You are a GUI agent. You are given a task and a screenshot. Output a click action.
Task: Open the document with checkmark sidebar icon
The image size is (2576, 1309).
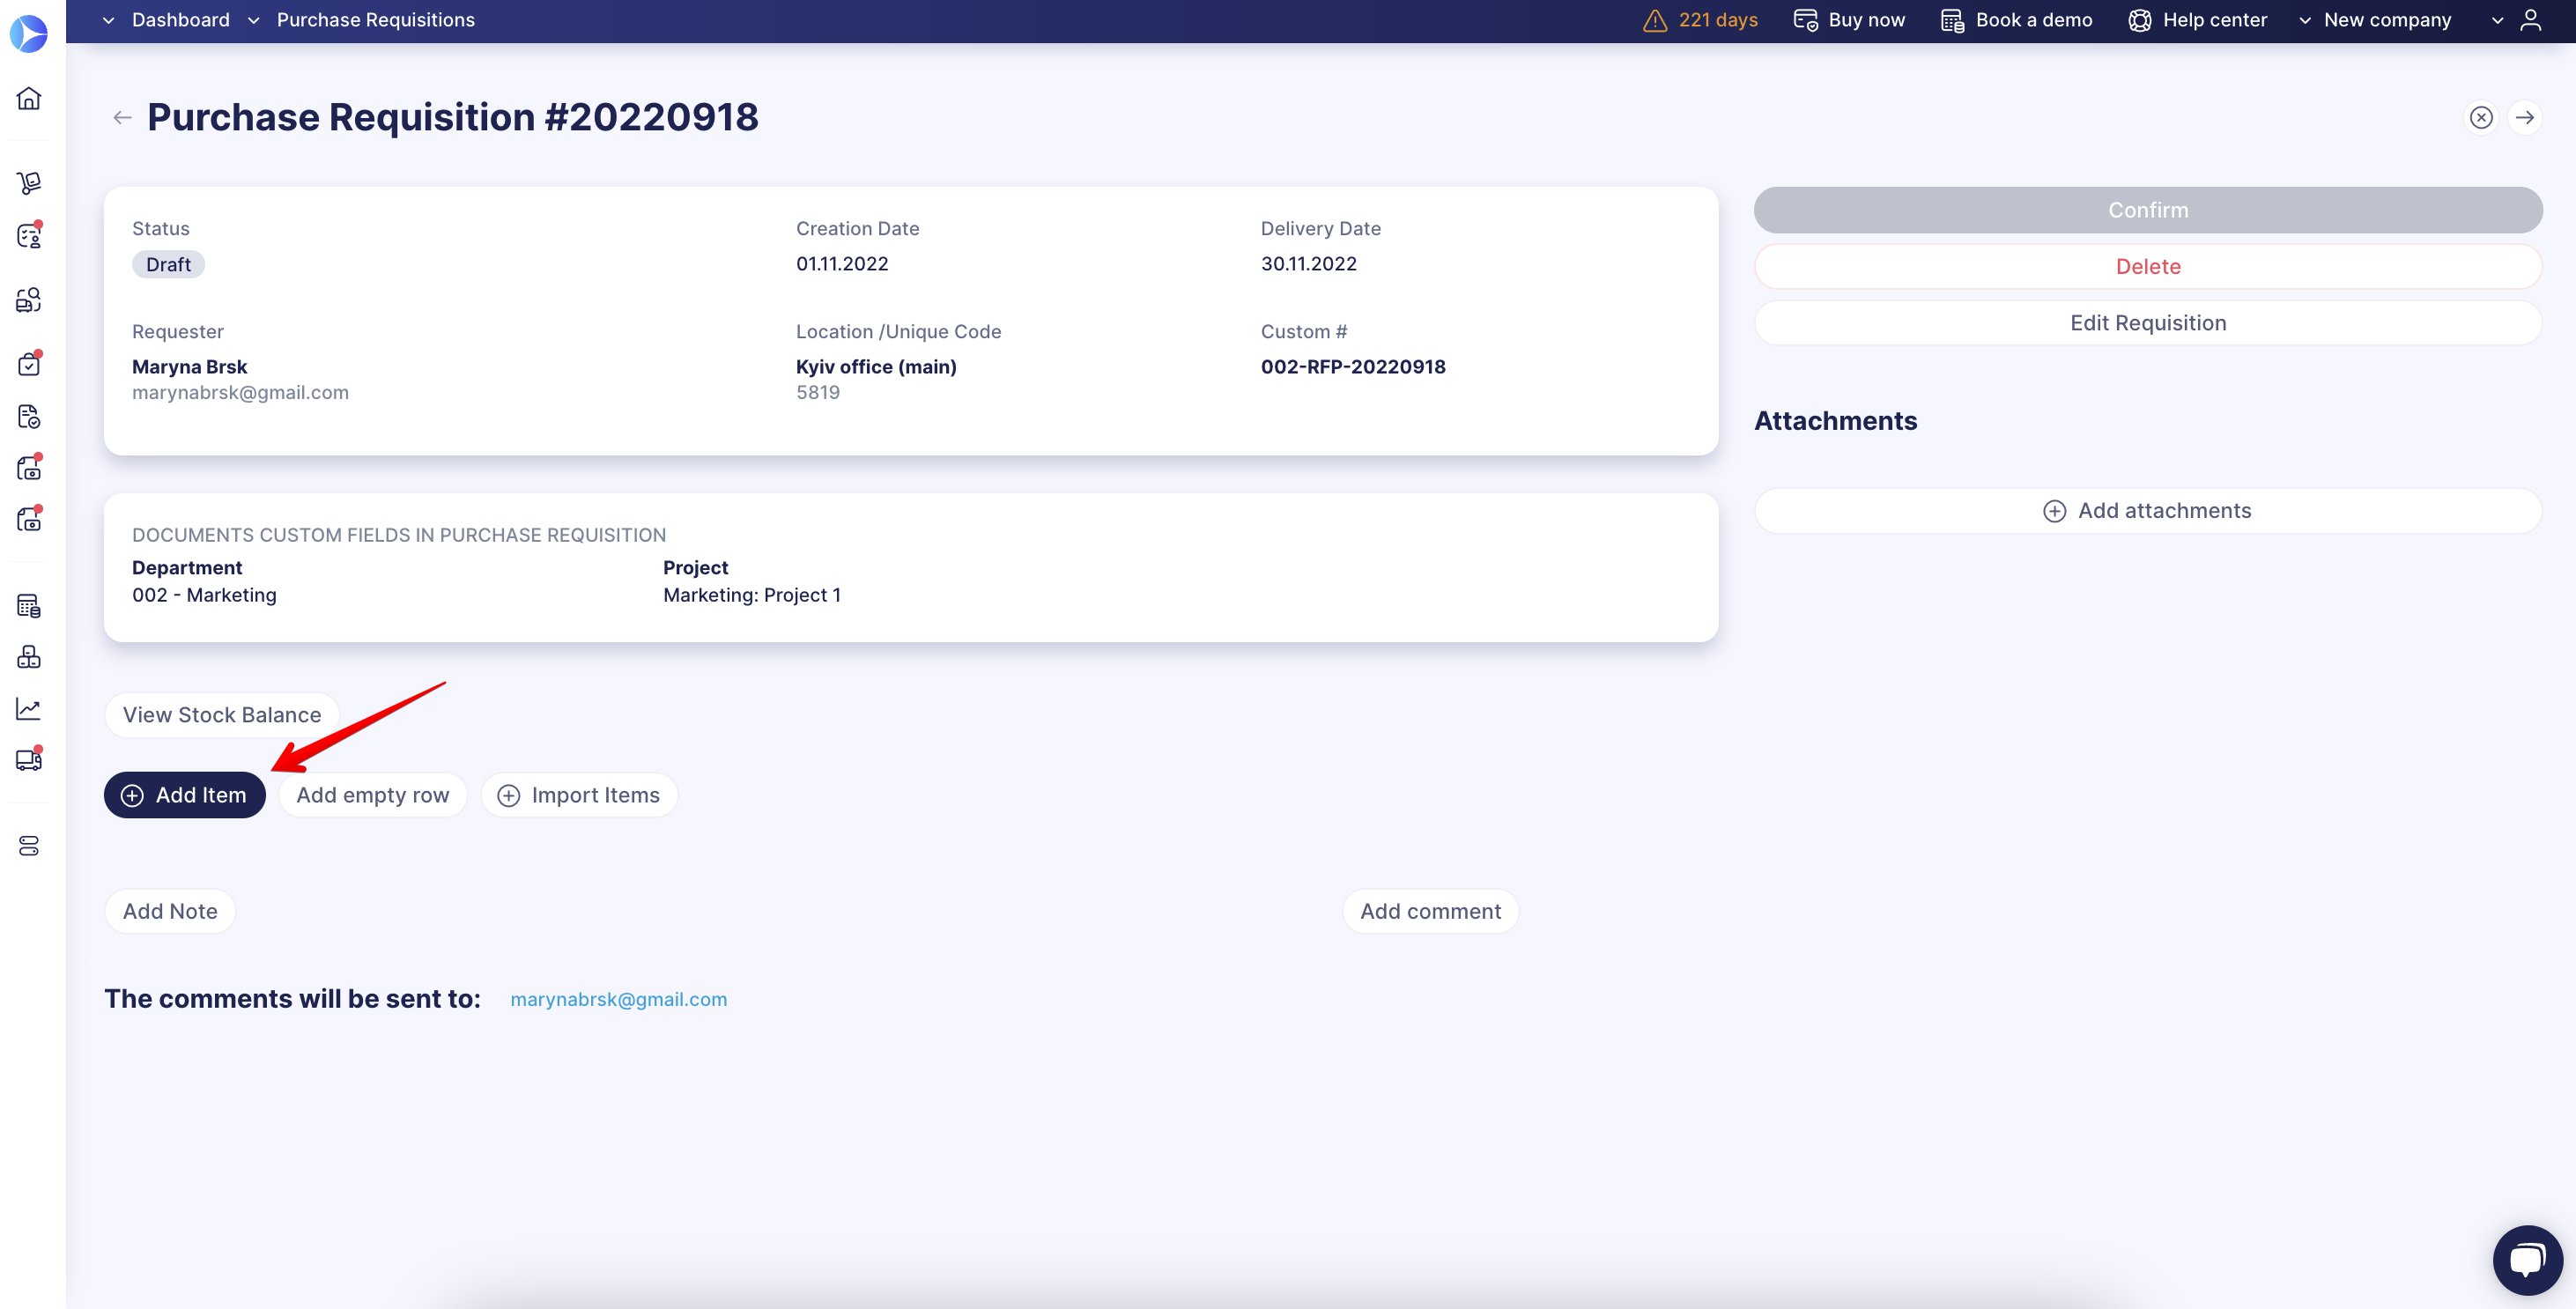[29, 416]
